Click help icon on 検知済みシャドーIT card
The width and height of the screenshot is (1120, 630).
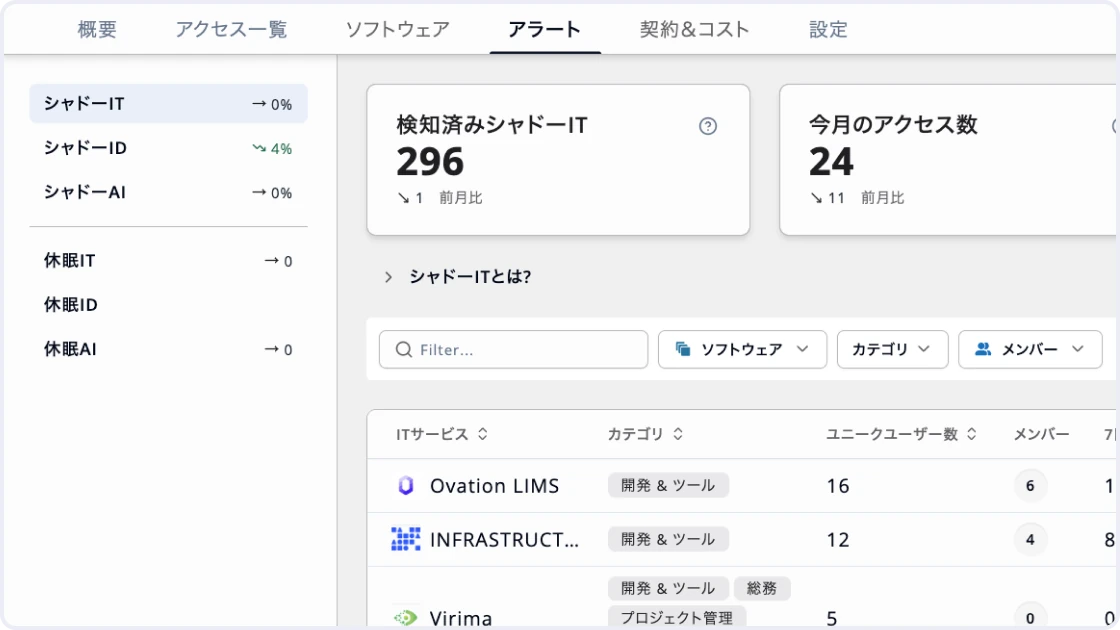(708, 126)
